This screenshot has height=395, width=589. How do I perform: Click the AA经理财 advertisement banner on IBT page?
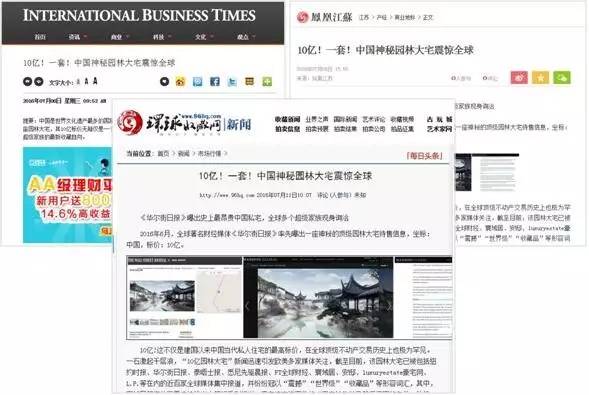click(x=68, y=195)
